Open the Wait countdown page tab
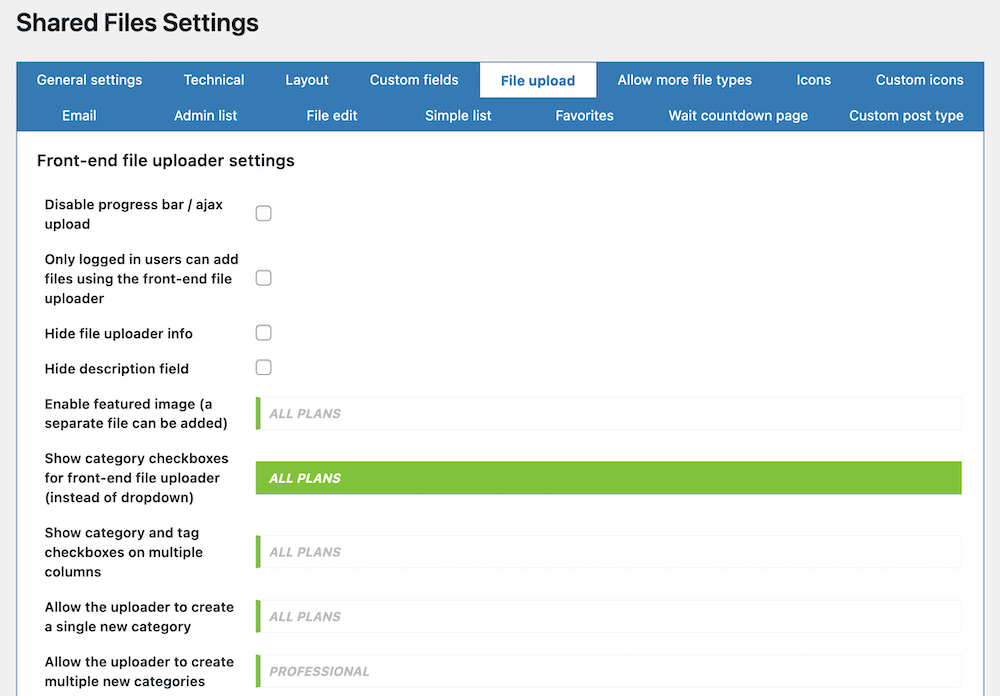This screenshot has height=696, width=1000. coord(738,115)
